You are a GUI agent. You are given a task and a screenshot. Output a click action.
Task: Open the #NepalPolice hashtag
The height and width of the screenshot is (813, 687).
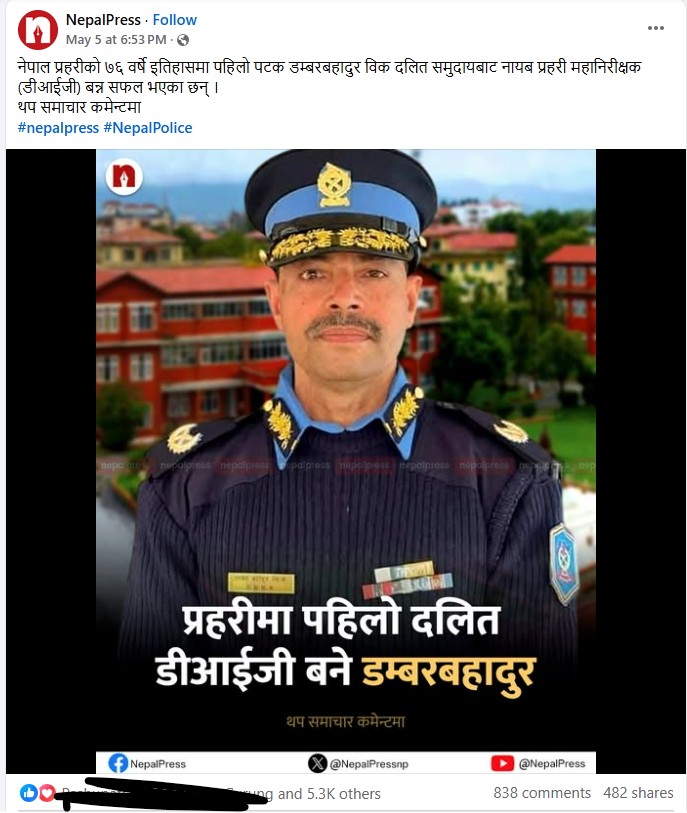[x=148, y=128]
